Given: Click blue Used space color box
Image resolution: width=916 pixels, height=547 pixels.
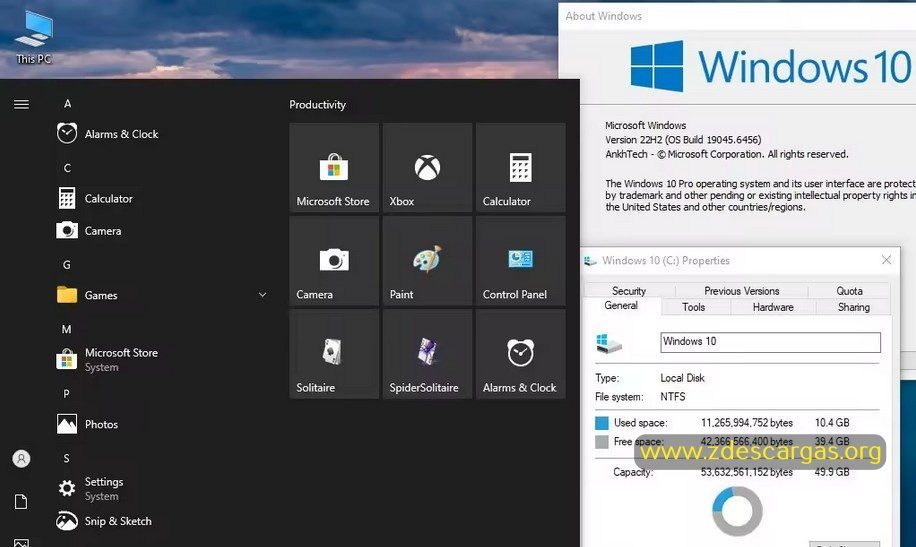Looking at the screenshot, I should pyautogui.click(x=601, y=423).
